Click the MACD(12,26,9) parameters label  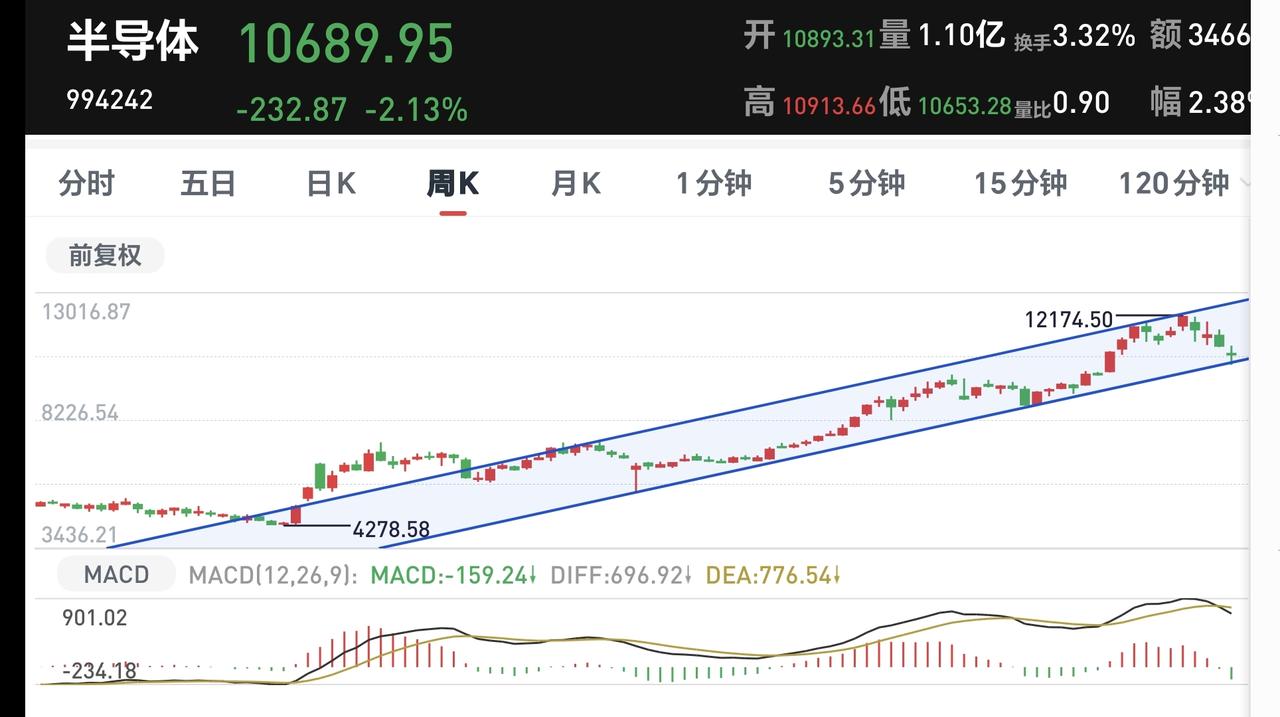[272, 575]
